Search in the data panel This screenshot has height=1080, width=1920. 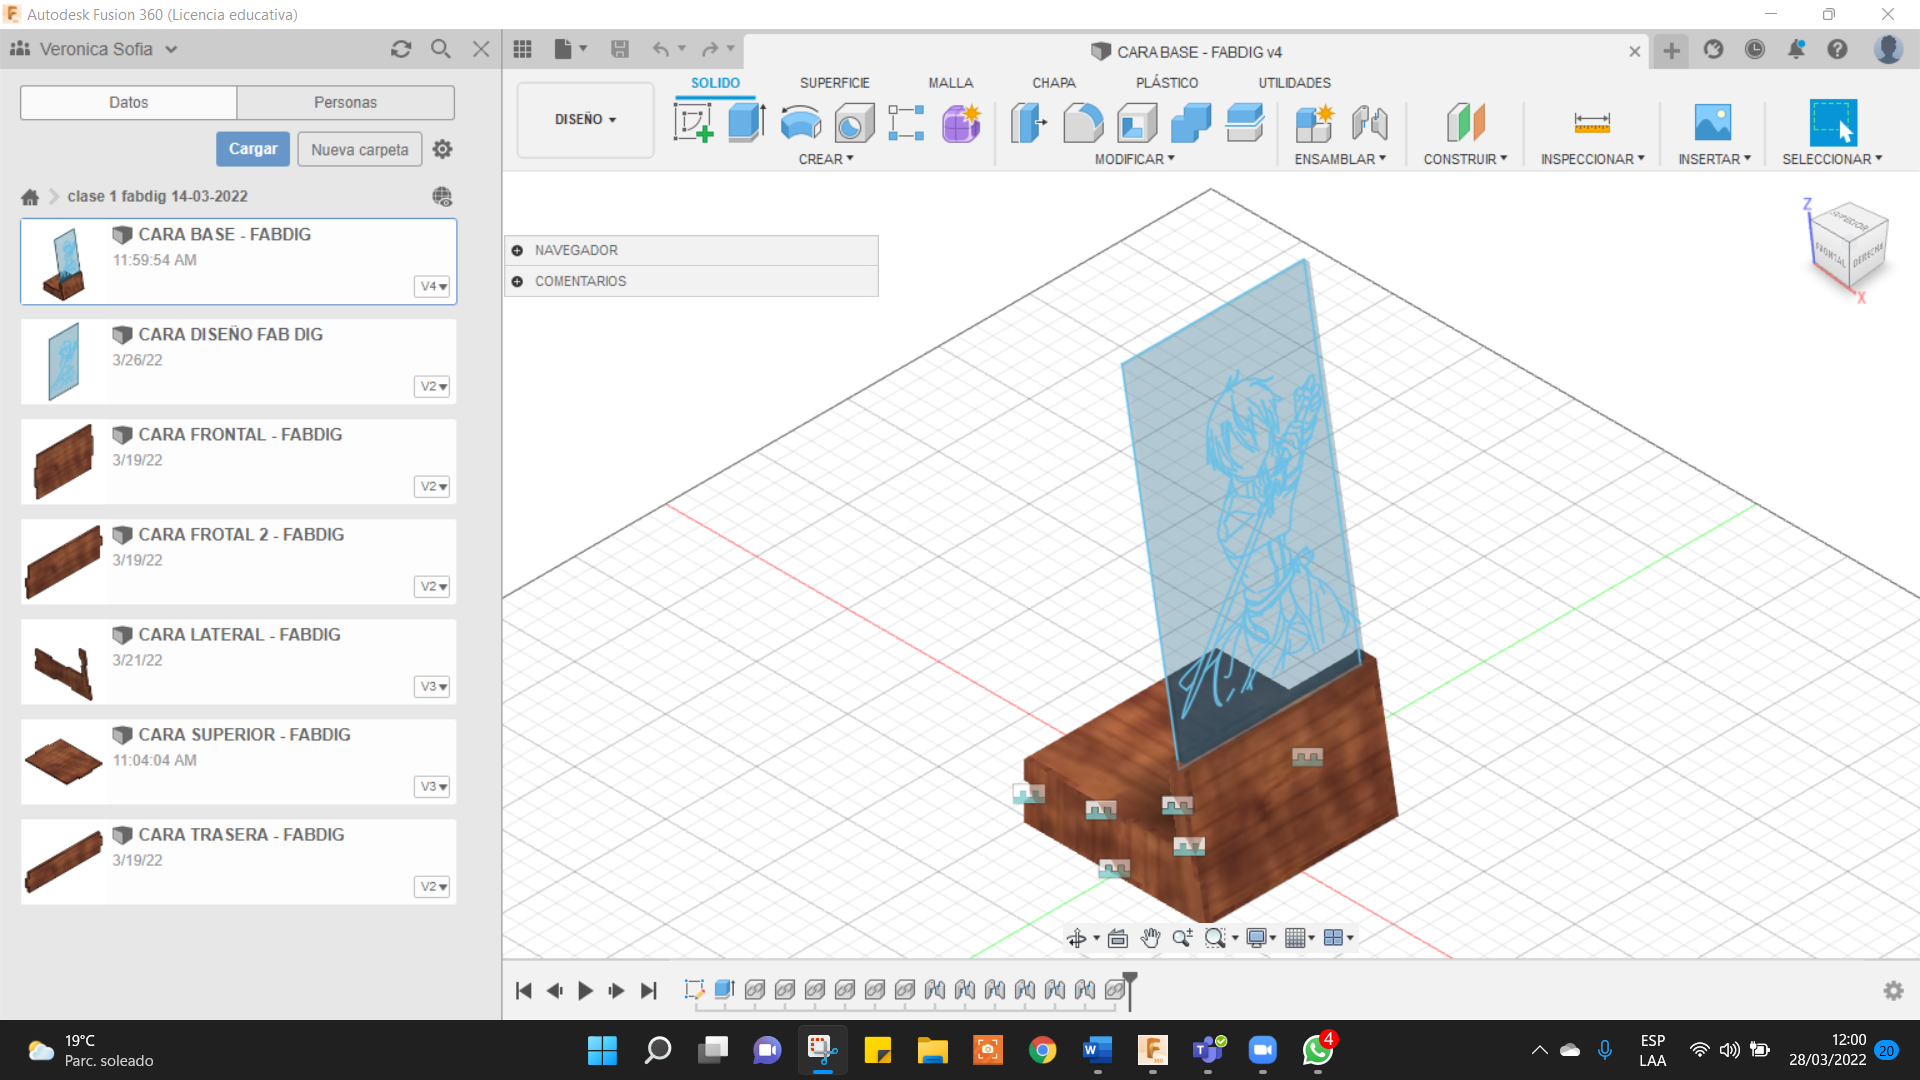pyautogui.click(x=441, y=49)
